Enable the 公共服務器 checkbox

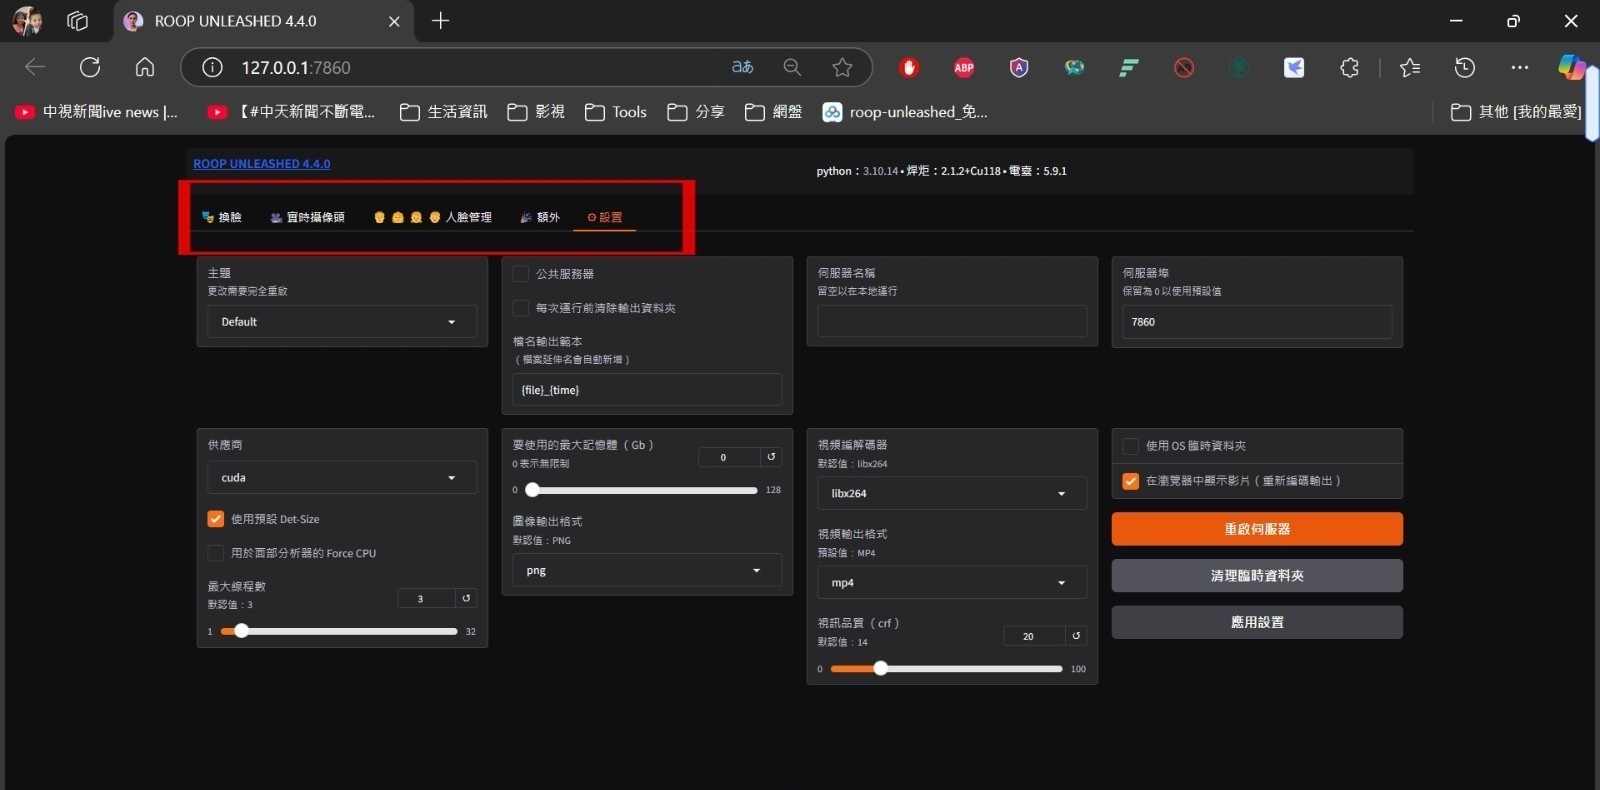521,274
